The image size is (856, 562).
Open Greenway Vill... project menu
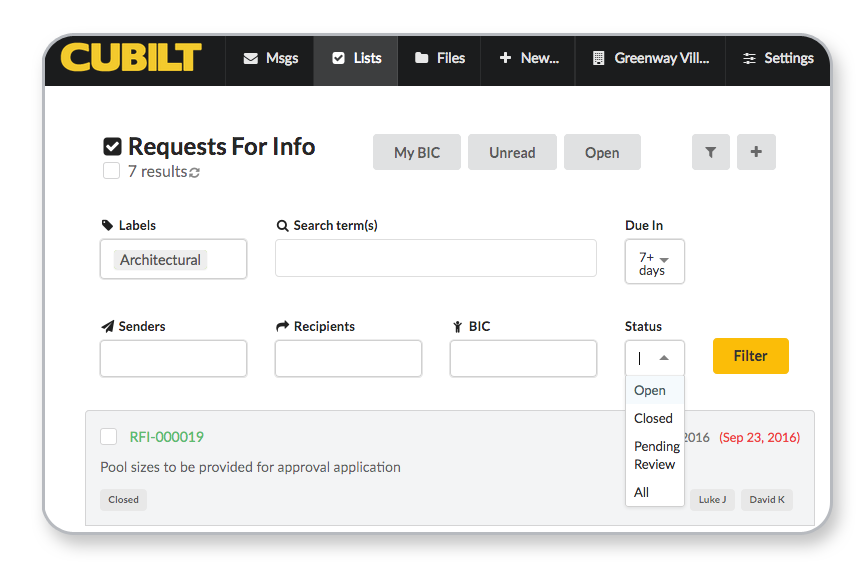pyautogui.click(x=651, y=58)
